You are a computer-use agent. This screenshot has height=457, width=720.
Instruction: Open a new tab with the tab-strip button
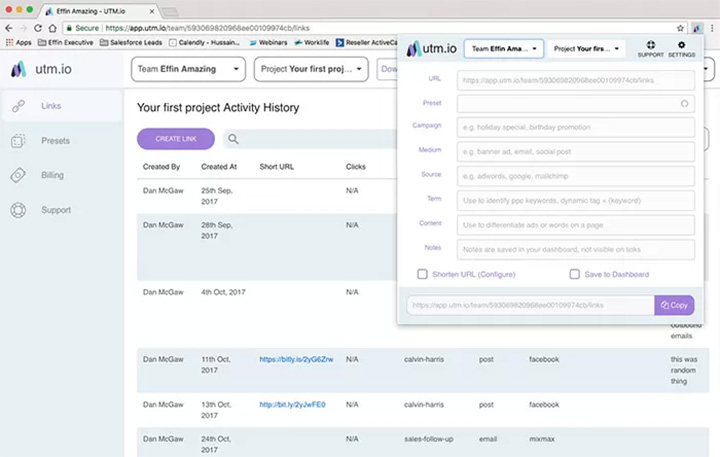(x=169, y=11)
